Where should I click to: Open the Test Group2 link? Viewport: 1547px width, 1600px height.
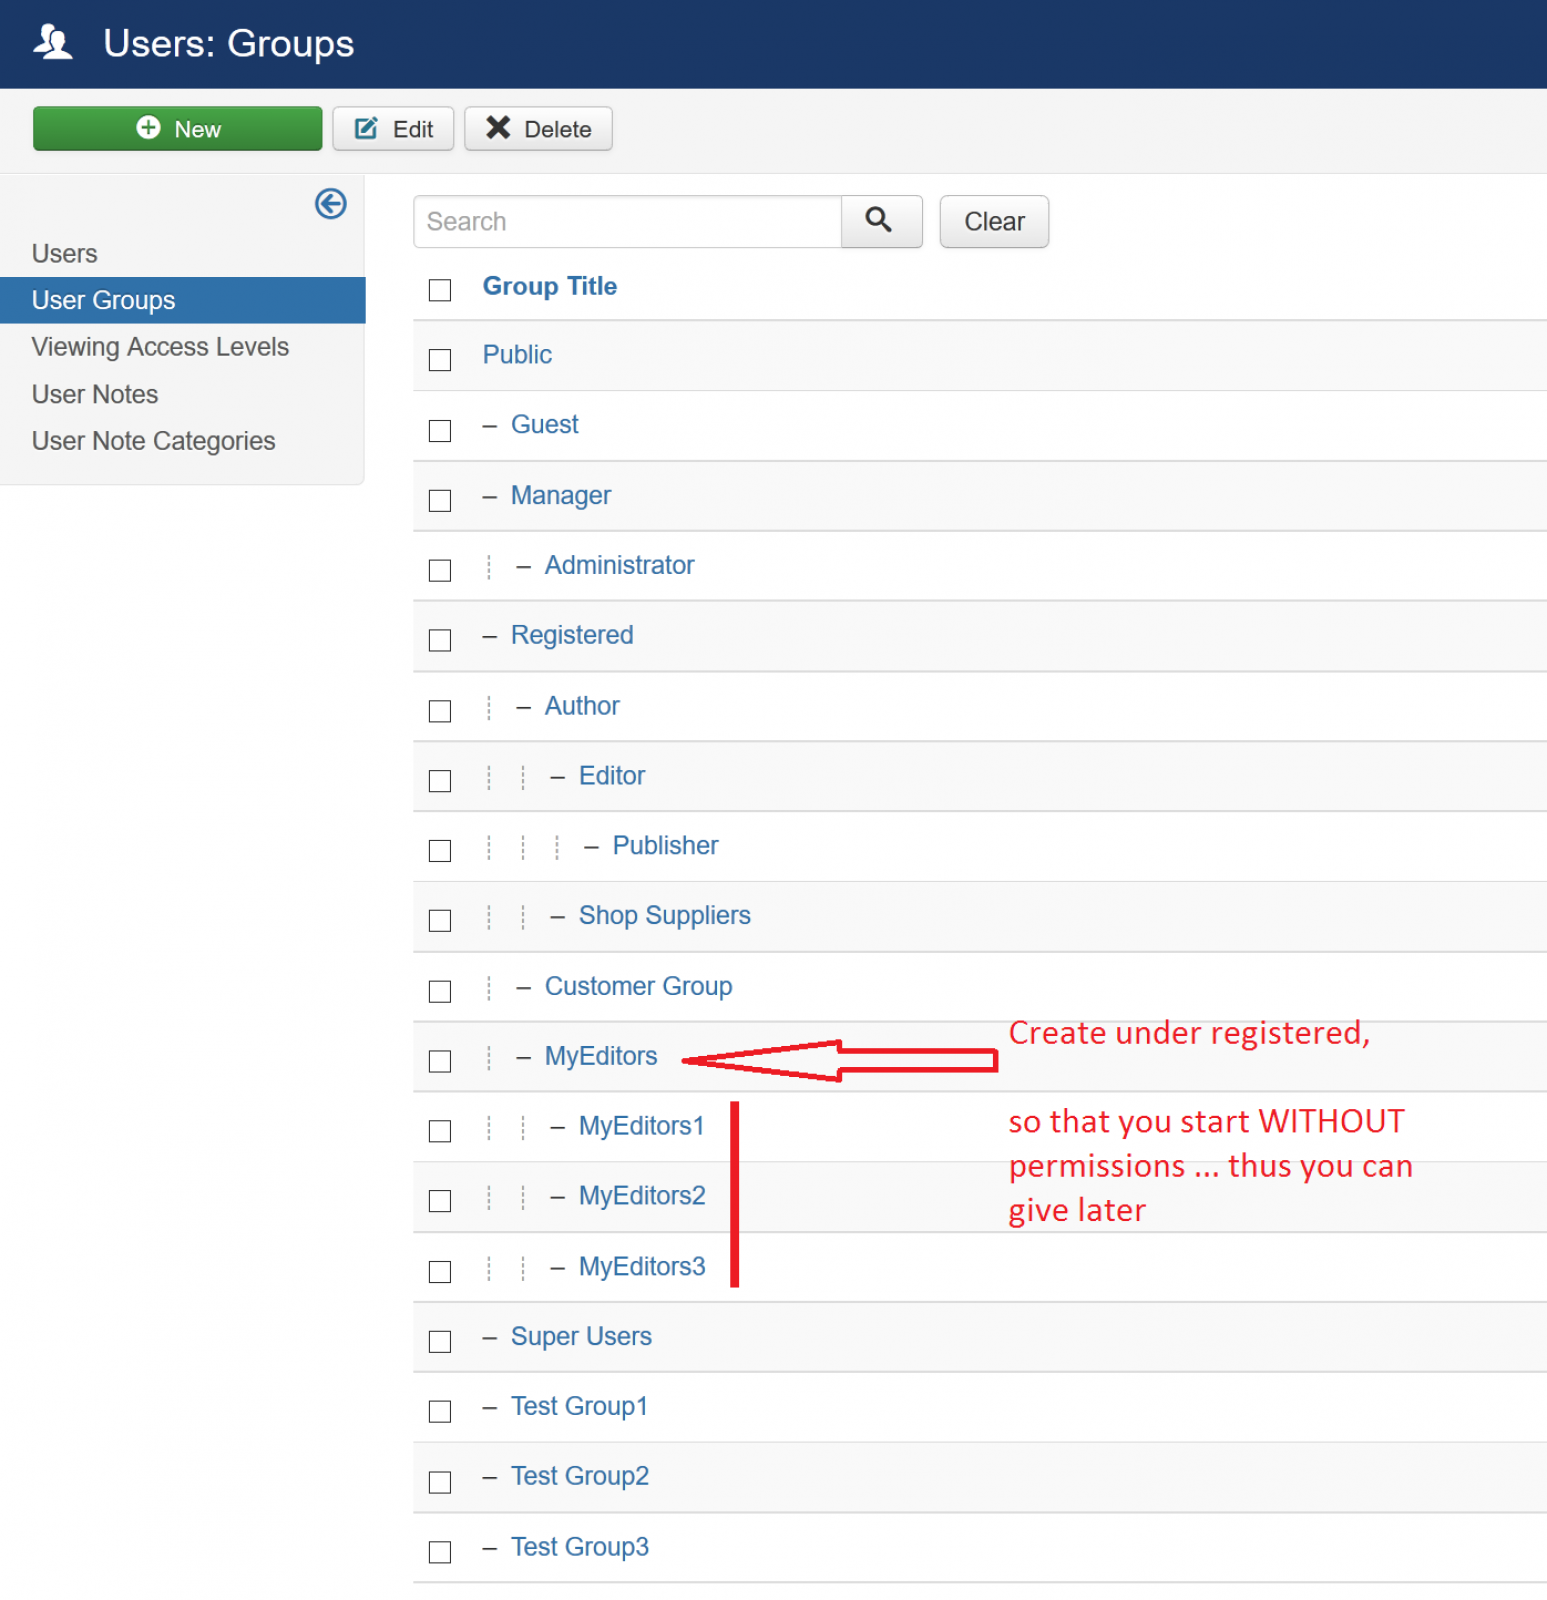(580, 1477)
